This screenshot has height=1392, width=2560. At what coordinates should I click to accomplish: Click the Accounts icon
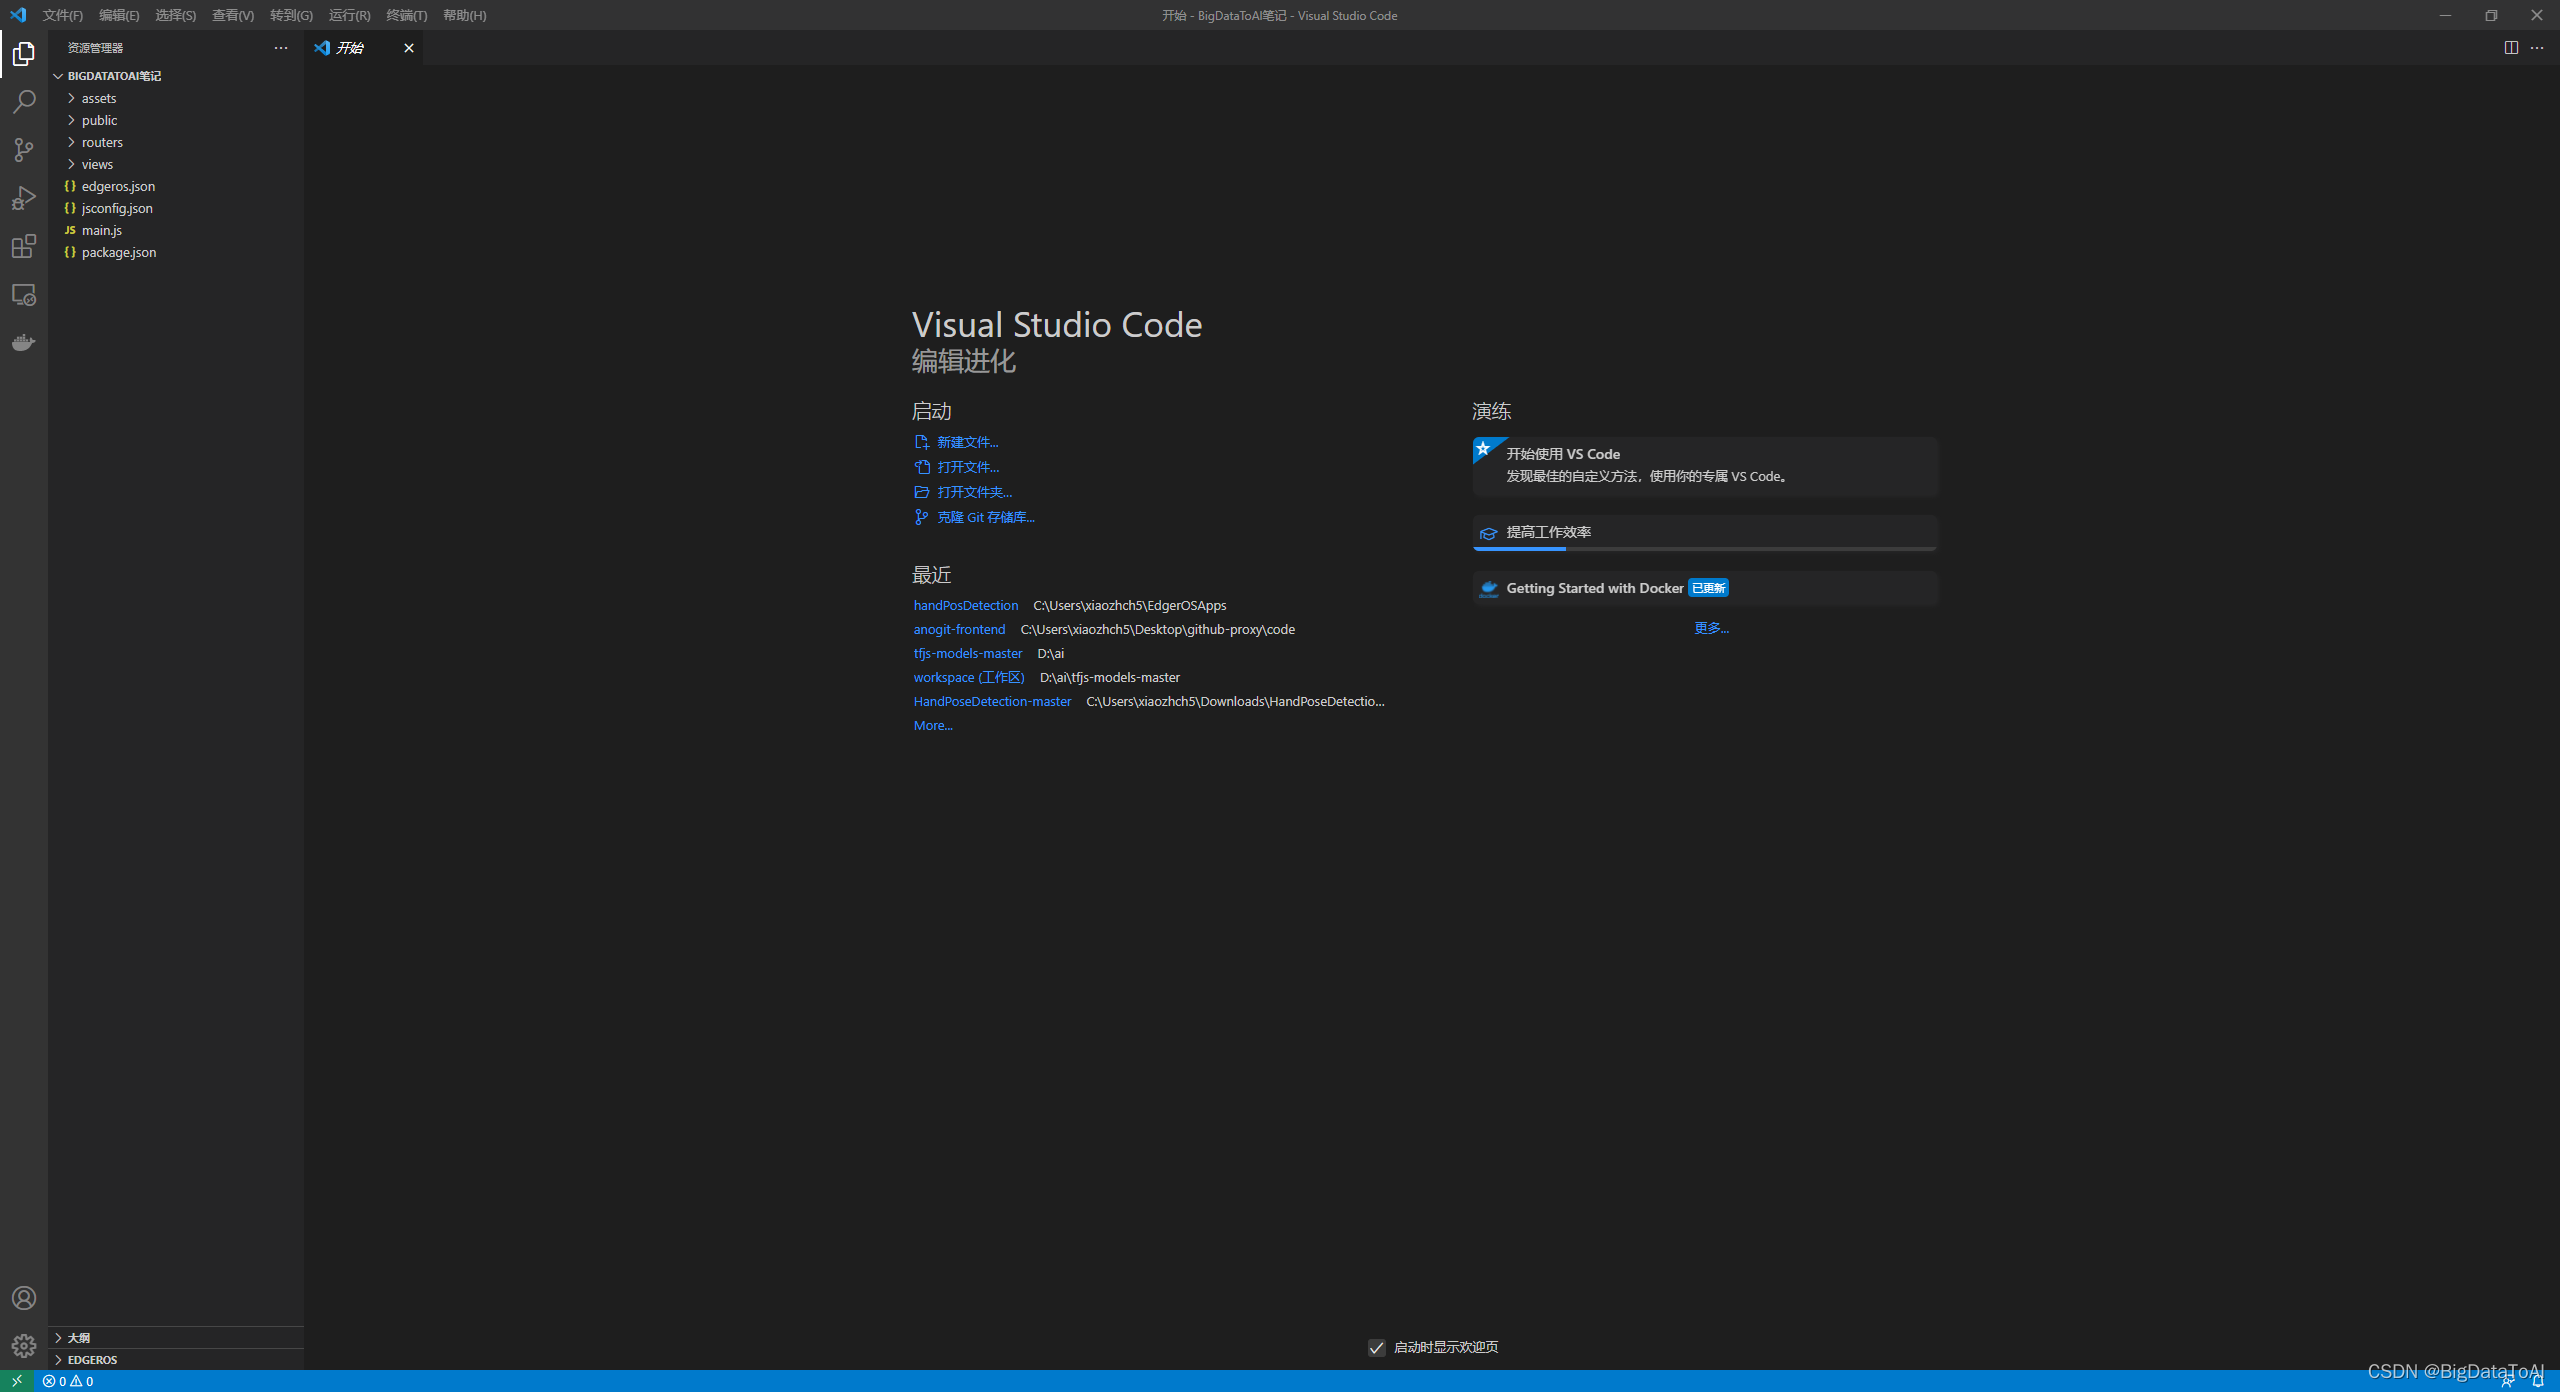click(x=24, y=1298)
